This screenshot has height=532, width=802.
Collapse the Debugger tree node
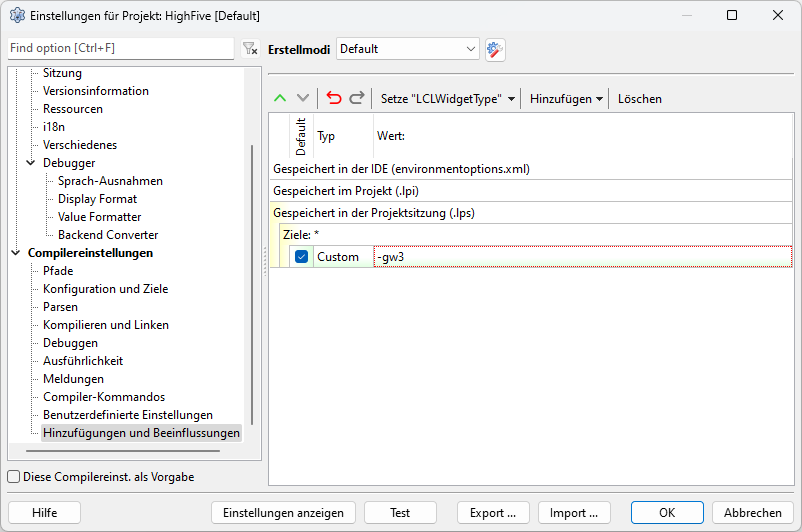coord(31,163)
